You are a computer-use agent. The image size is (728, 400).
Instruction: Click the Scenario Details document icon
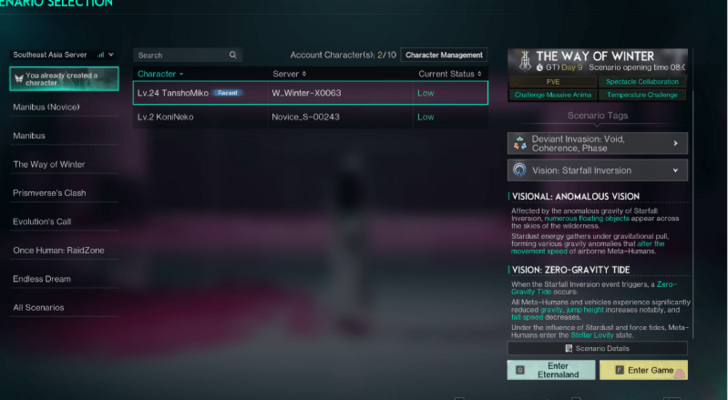[x=569, y=348]
